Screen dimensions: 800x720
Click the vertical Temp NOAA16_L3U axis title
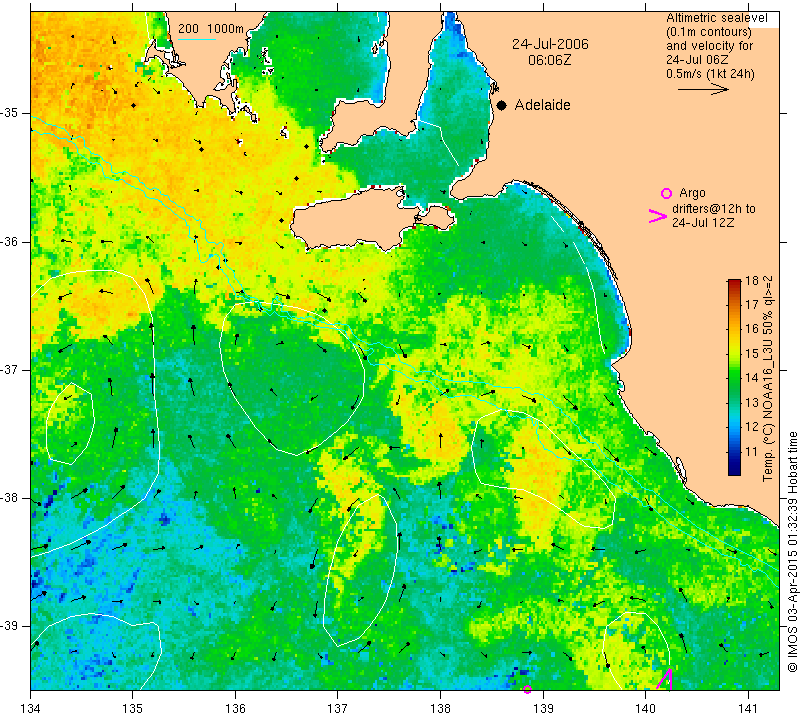768,378
